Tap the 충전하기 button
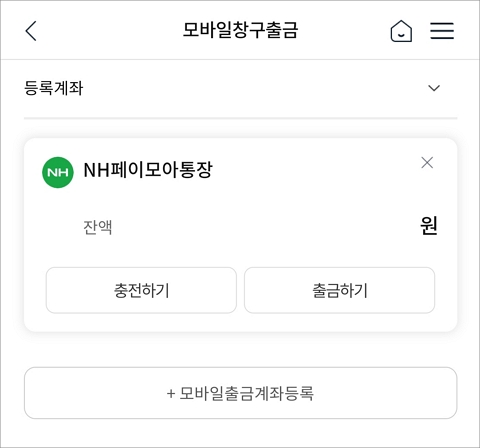 pyautogui.click(x=141, y=290)
